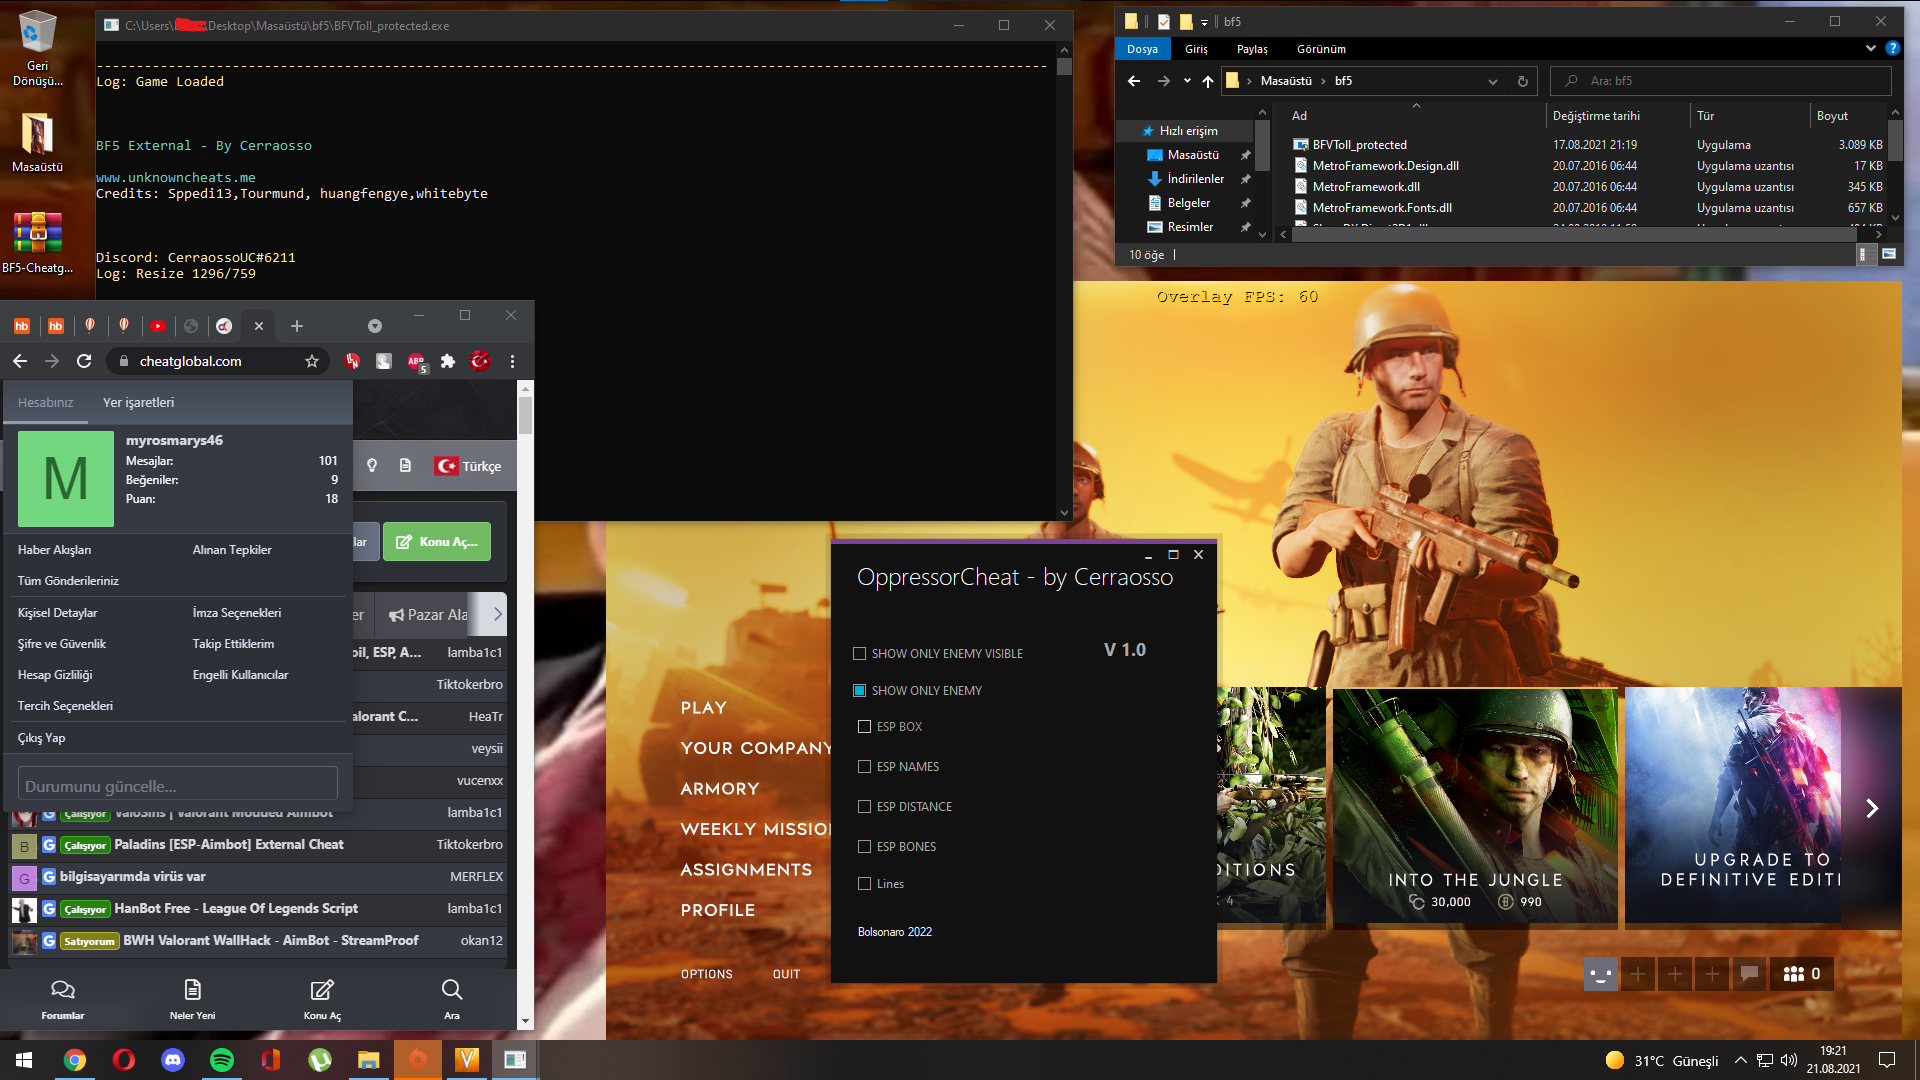Open a new browser tab
Screen dimensions: 1920x1080
click(x=297, y=326)
